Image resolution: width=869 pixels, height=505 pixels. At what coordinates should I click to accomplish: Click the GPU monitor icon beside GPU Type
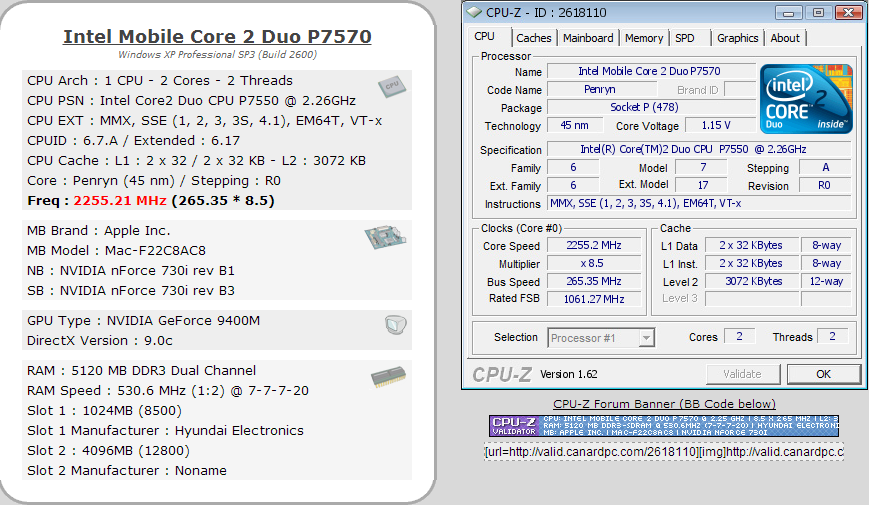click(x=396, y=324)
